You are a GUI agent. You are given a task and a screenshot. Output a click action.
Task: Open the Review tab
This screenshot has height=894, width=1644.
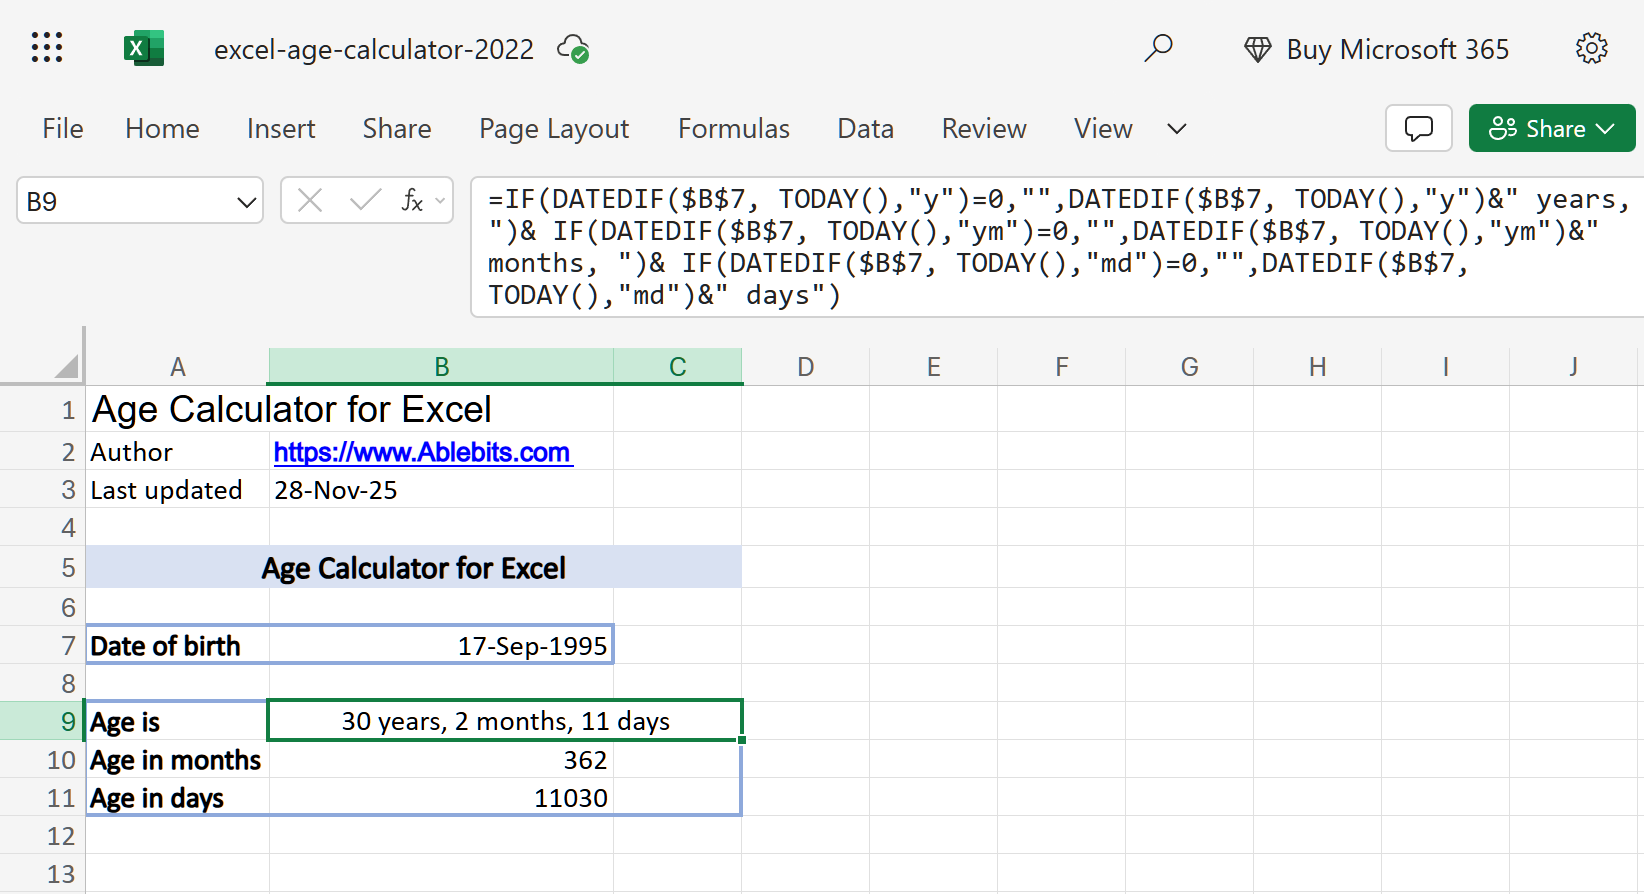(x=984, y=128)
